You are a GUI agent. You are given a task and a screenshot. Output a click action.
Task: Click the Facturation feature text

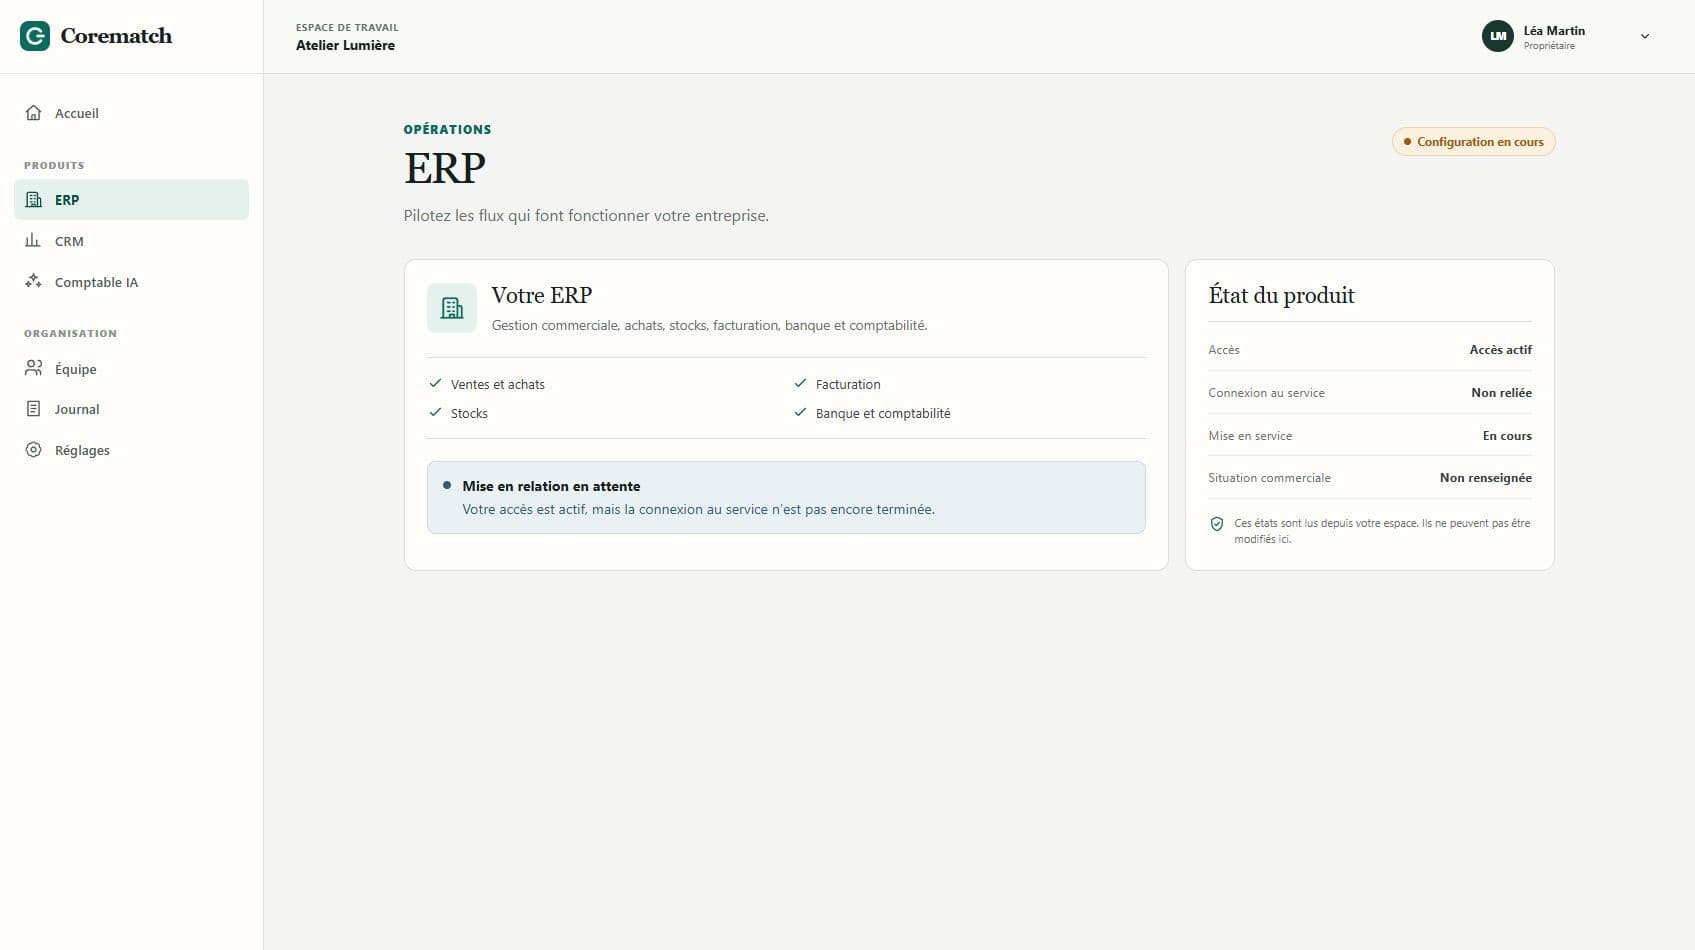click(848, 384)
